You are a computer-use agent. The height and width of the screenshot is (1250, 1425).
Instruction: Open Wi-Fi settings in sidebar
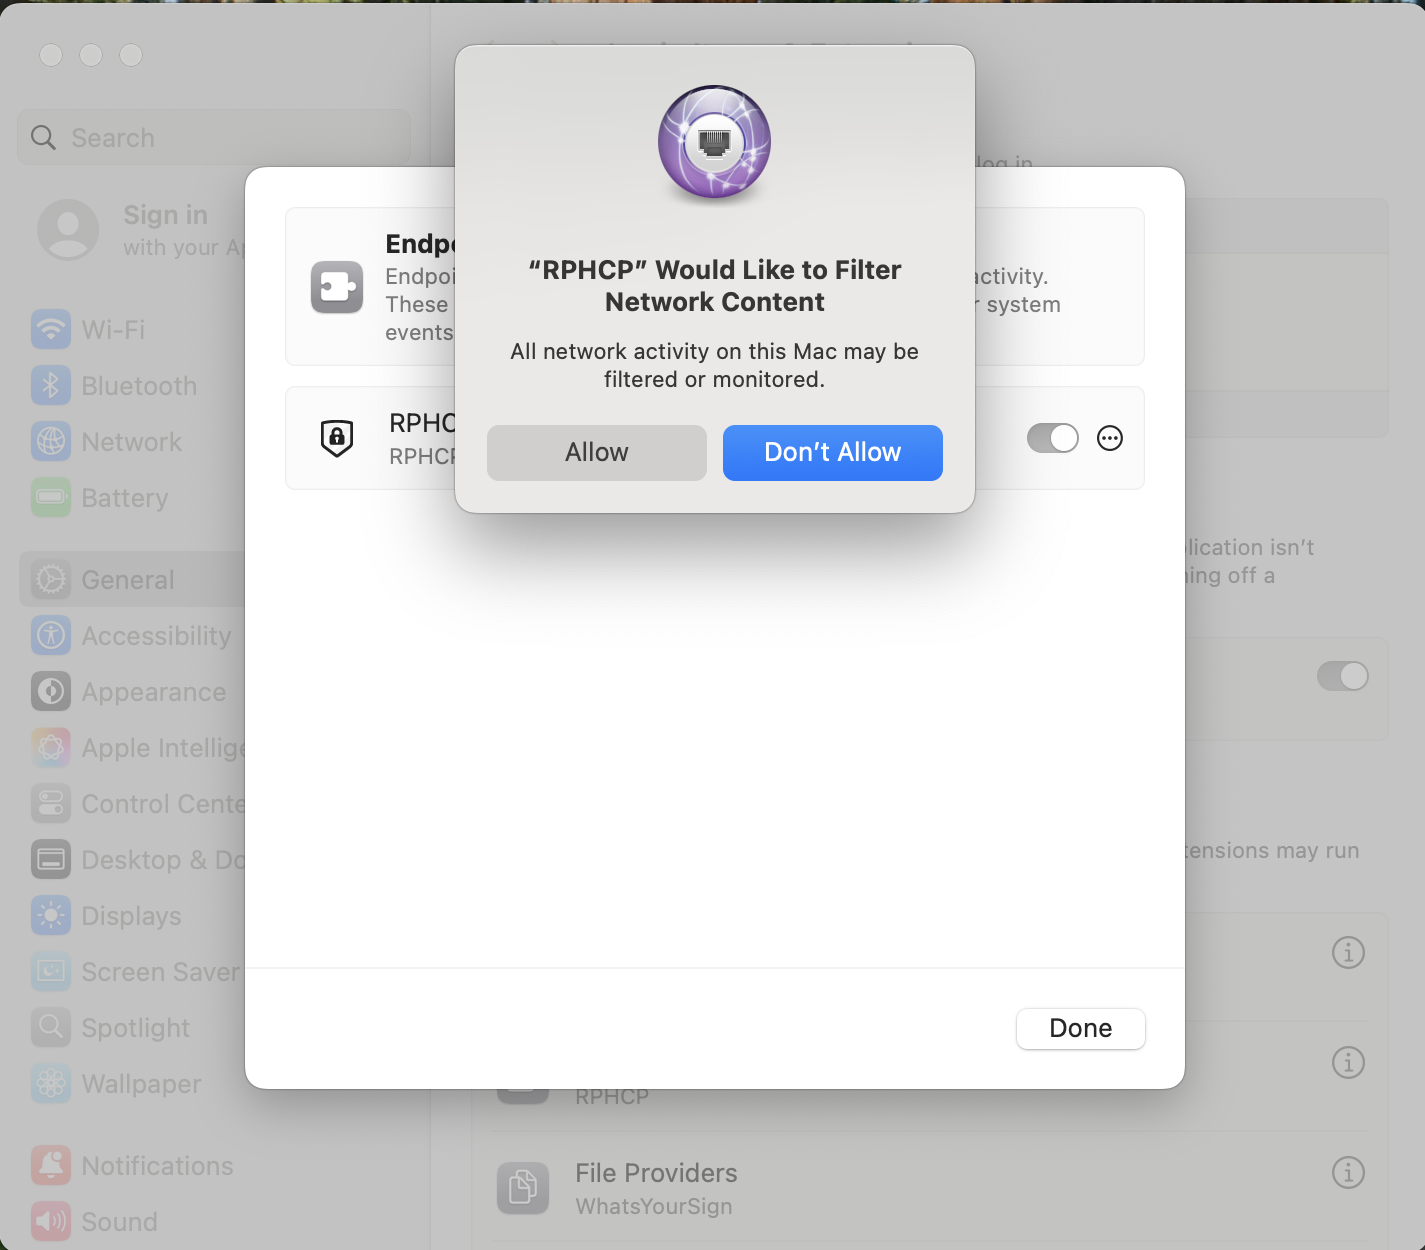tap(112, 330)
